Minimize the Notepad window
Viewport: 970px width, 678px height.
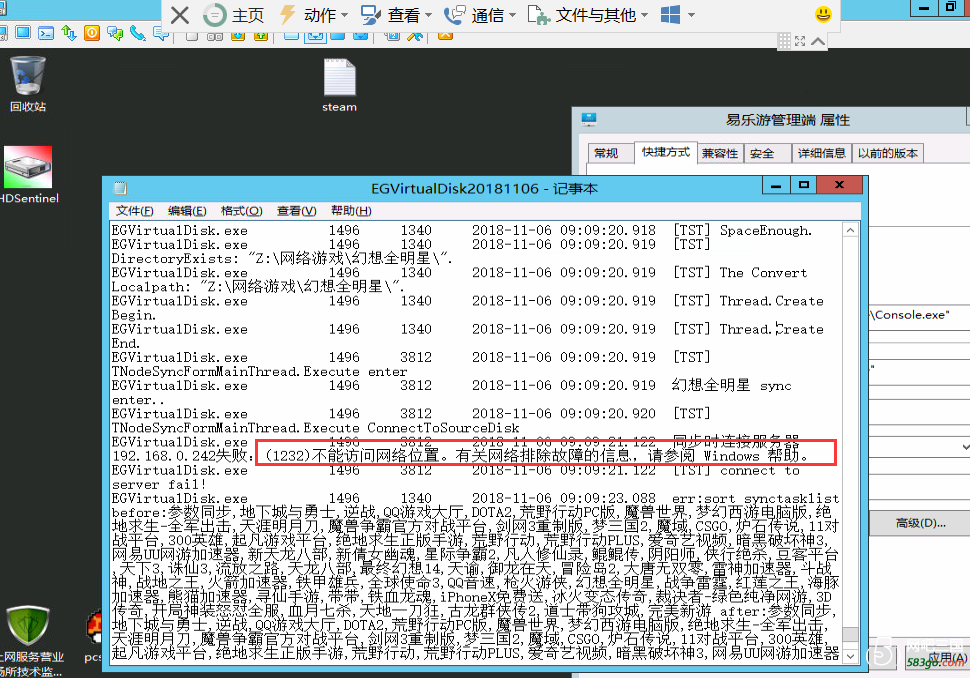tap(776, 185)
